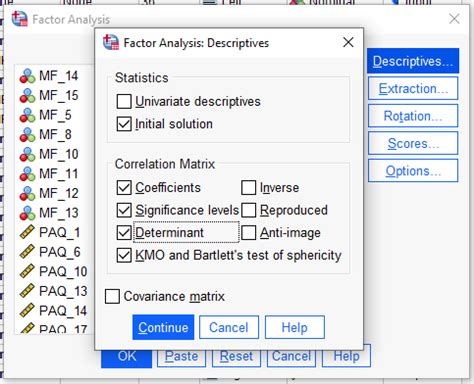Screen dimensions: 474x384
Task: Uncheck the Initial solution option
Action: 124,124
